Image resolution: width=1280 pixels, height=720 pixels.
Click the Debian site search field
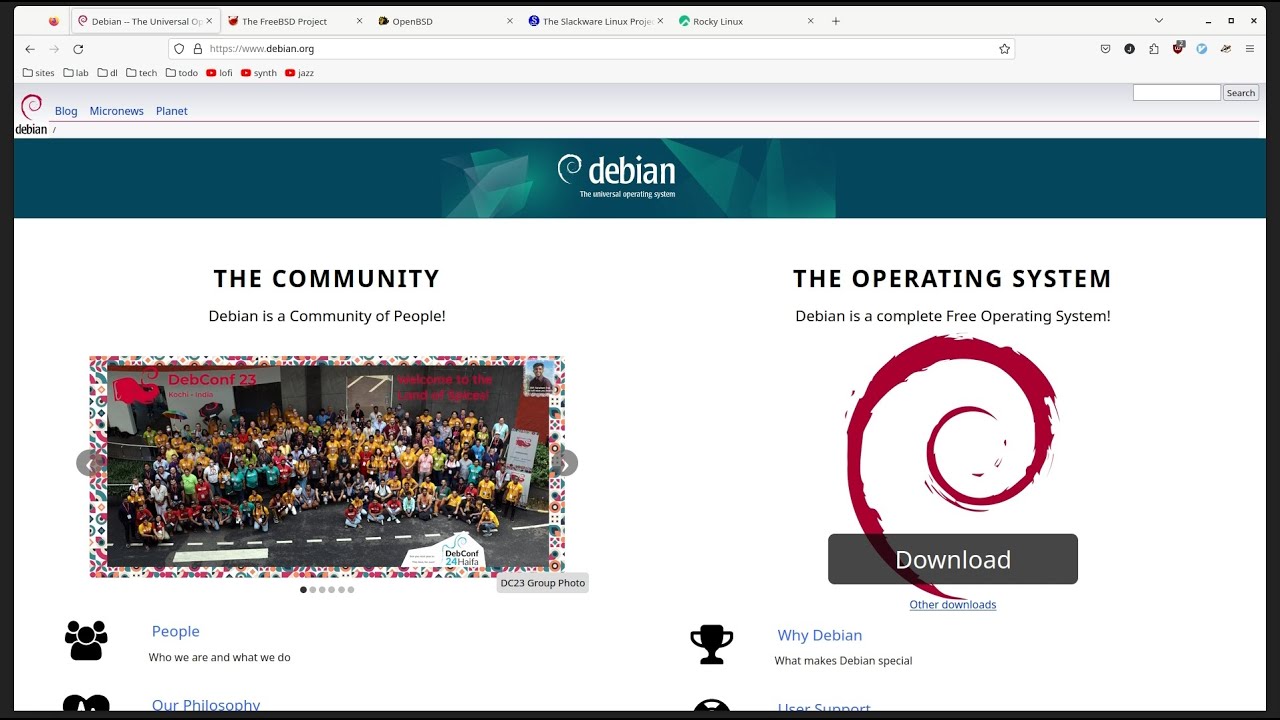click(x=1176, y=93)
